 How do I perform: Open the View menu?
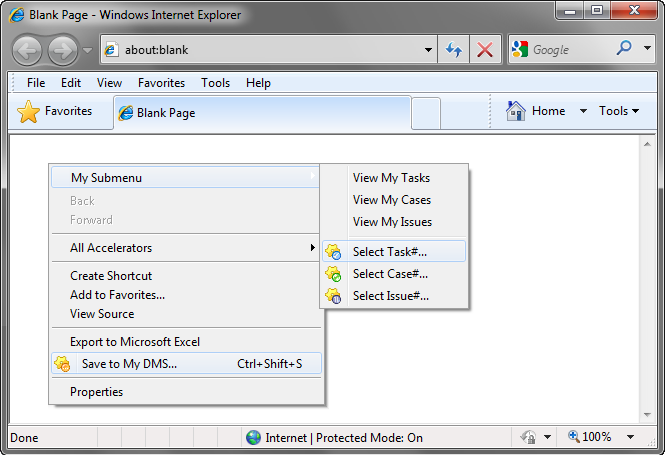(109, 83)
